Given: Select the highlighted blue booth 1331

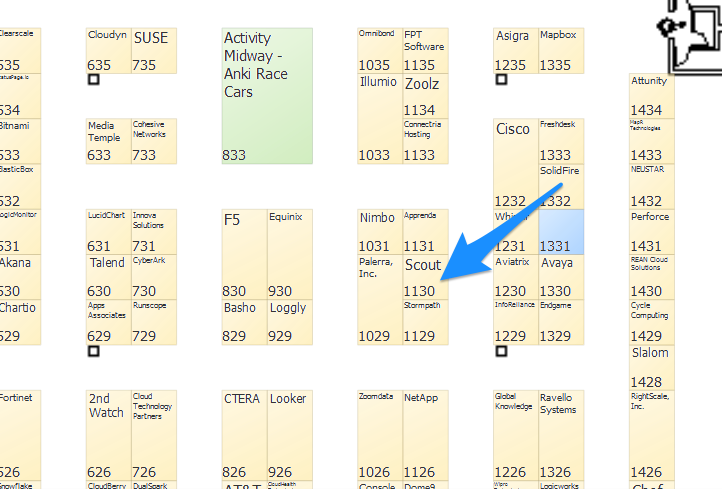Looking at the screenshot, I should (561, 232).
